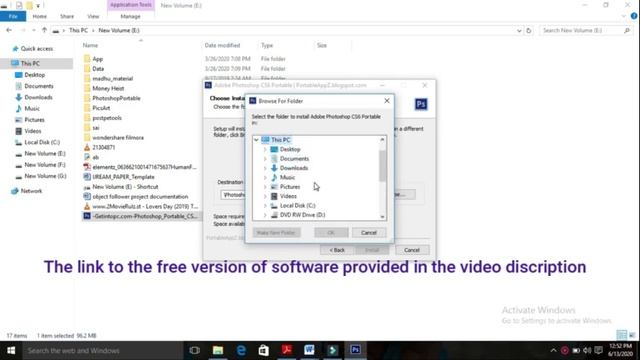Switch to details view layout in Explorer
This screenshot has height=360, width=640.
point(622,336)
